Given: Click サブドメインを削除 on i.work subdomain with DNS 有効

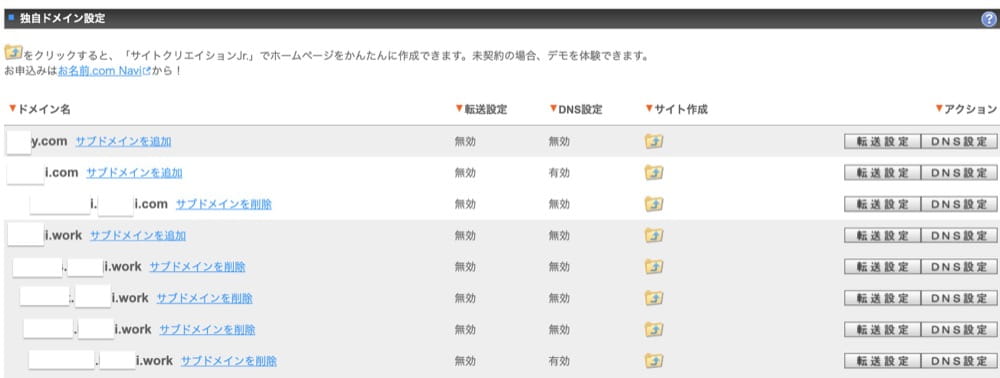Looking at the screenshot, I should 229,361.
